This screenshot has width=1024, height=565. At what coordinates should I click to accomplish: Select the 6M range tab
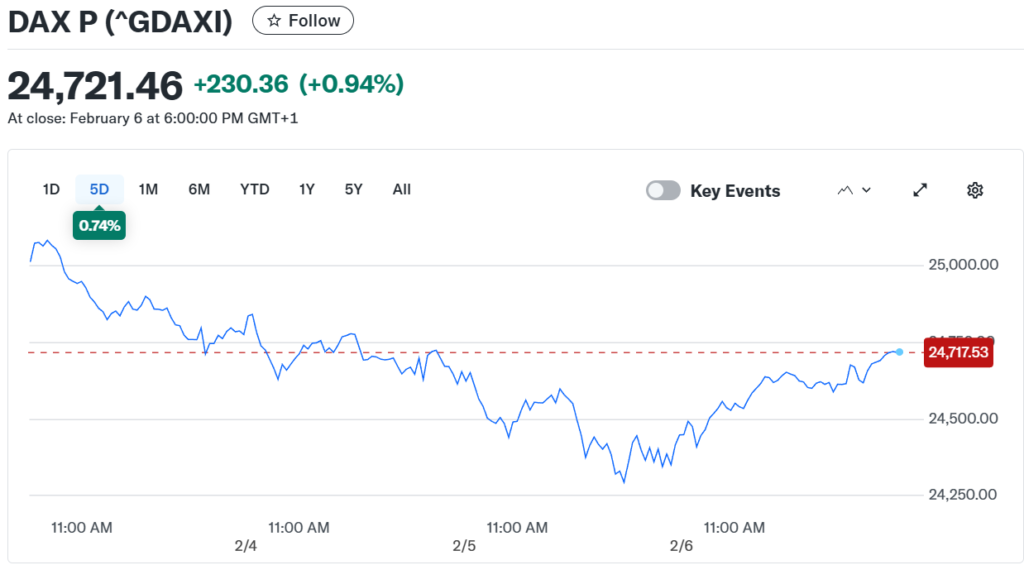(x=199, y=189)
